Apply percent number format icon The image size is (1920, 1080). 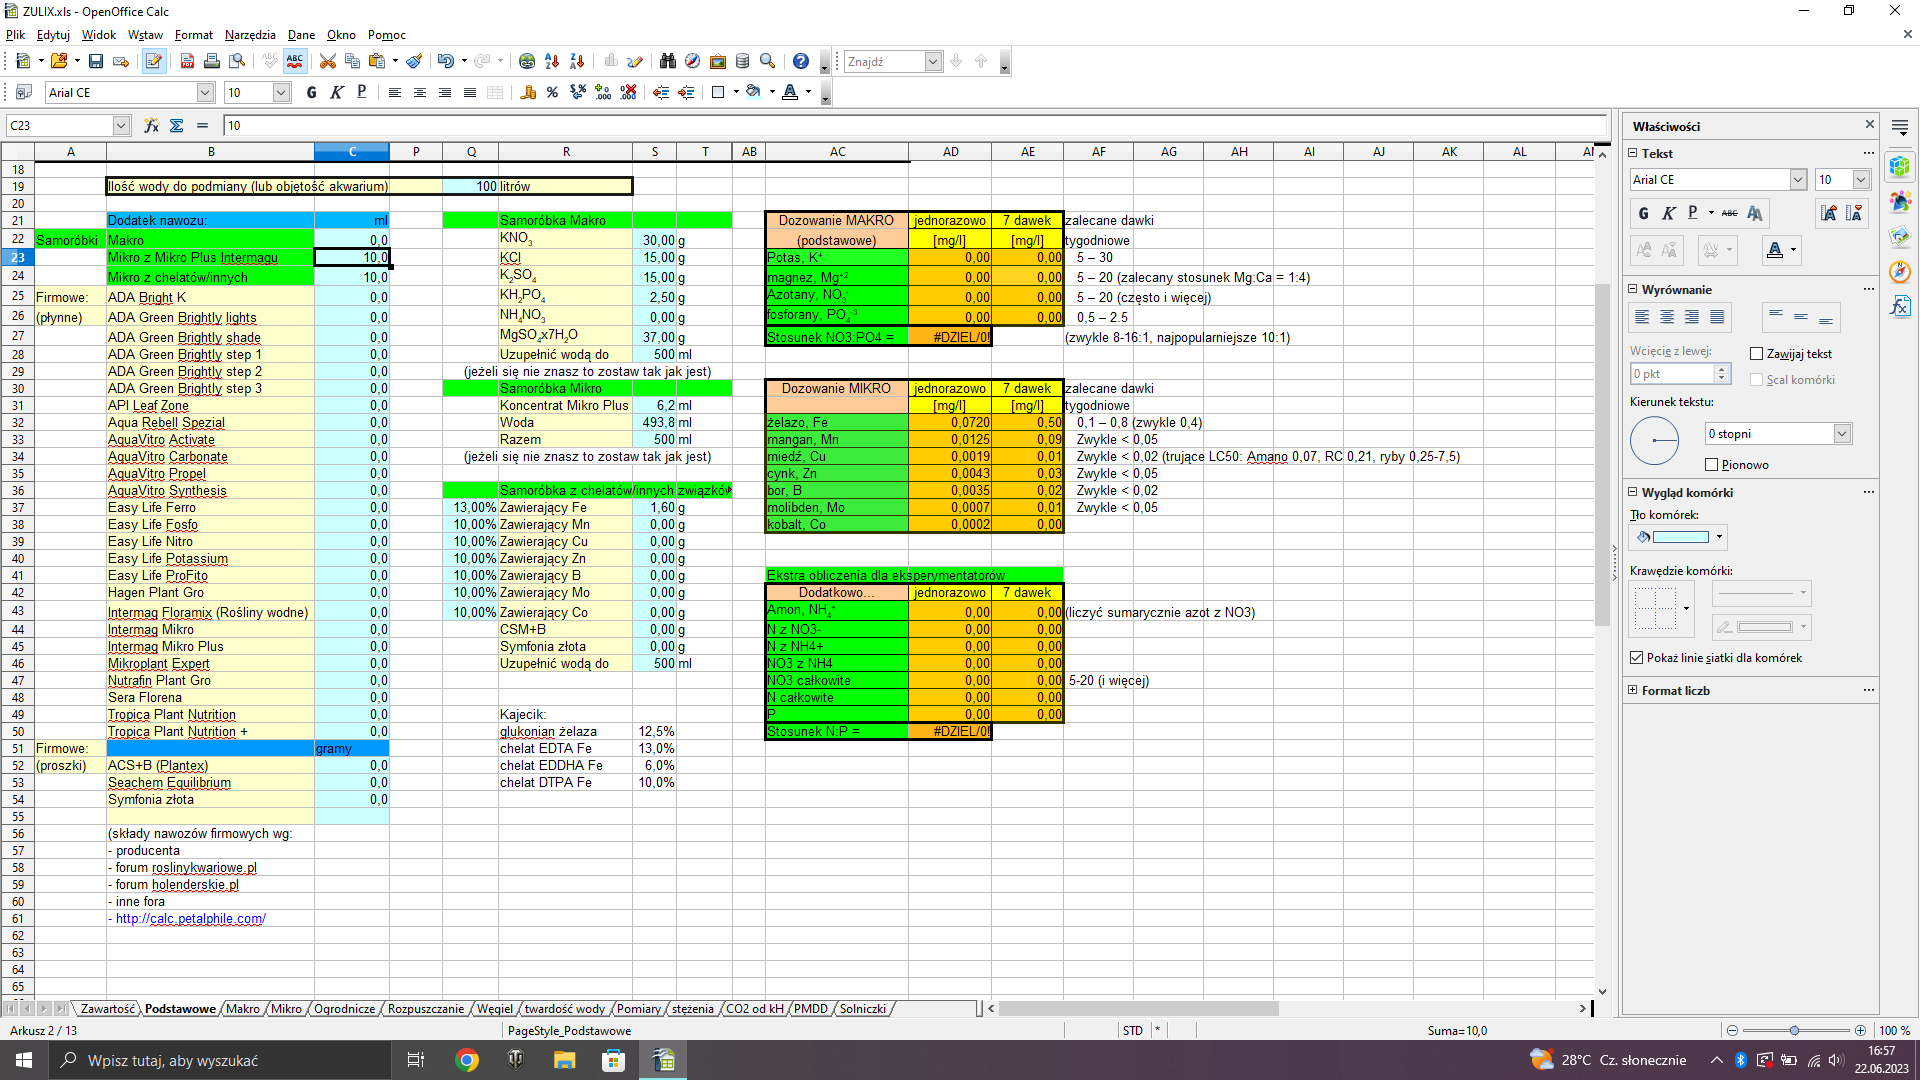(x=552, y=93)
